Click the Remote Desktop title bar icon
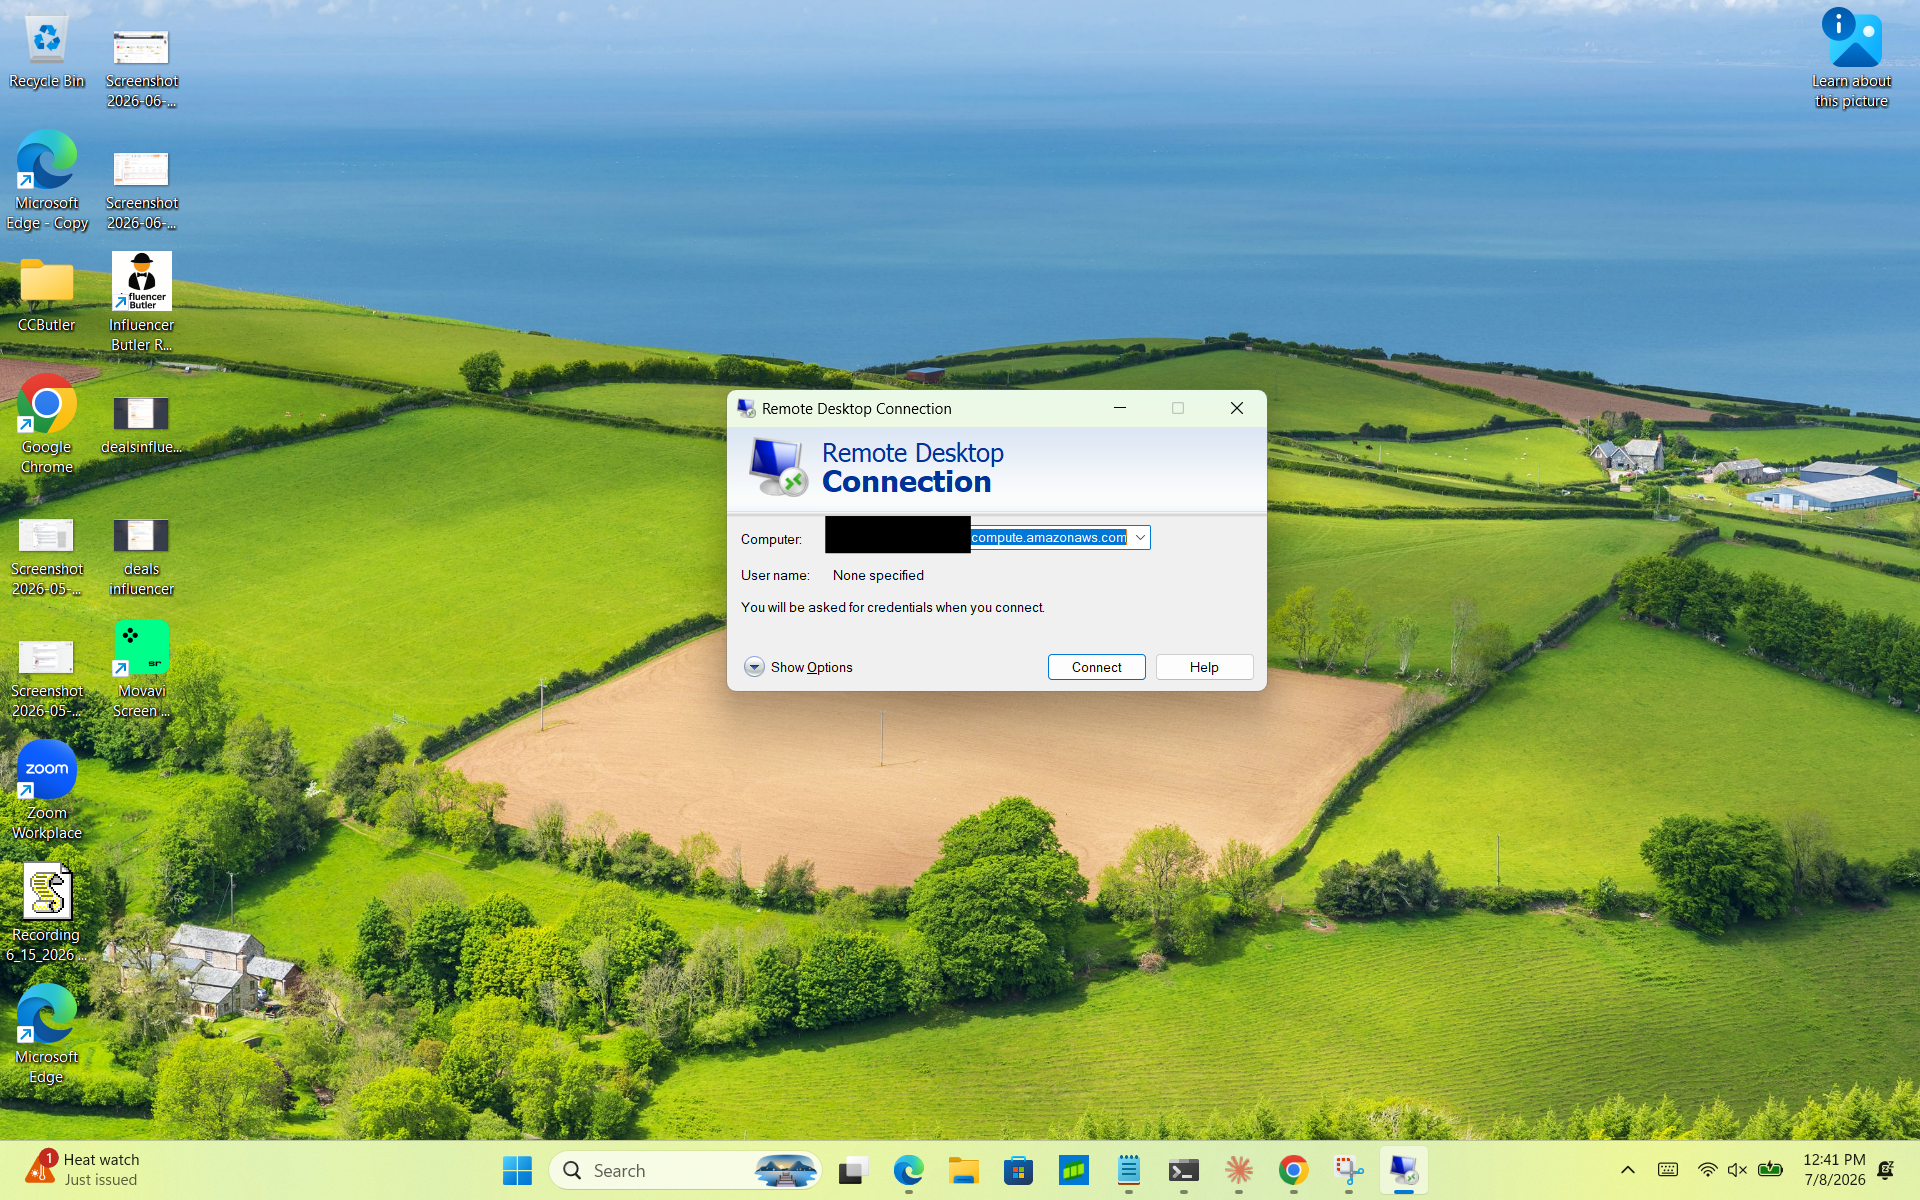Screen dimensions: 1920x1200 pyautogui.click(x=746, y=408)
